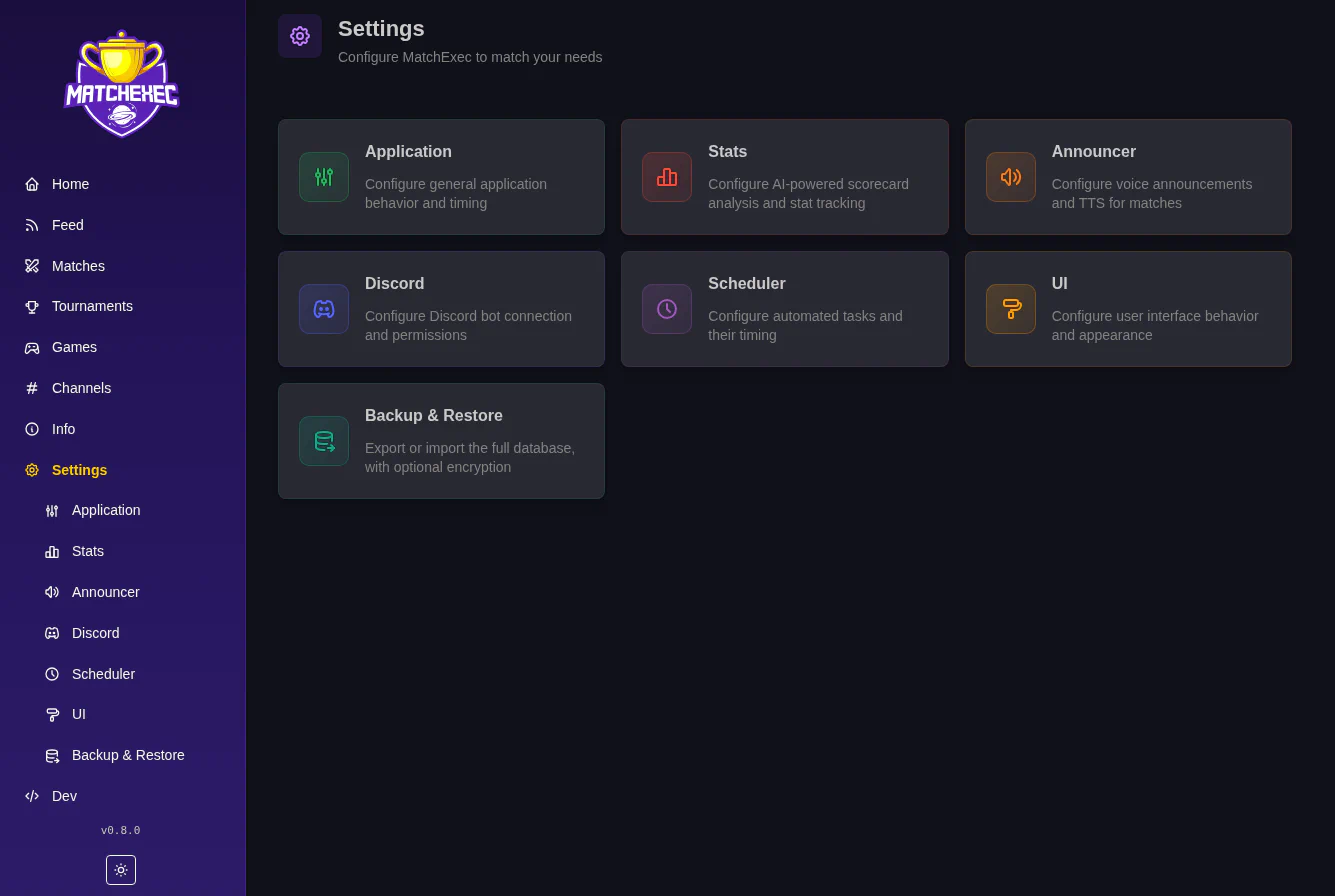Click the UI paint-roller icon on its card

click(1011, 309)
